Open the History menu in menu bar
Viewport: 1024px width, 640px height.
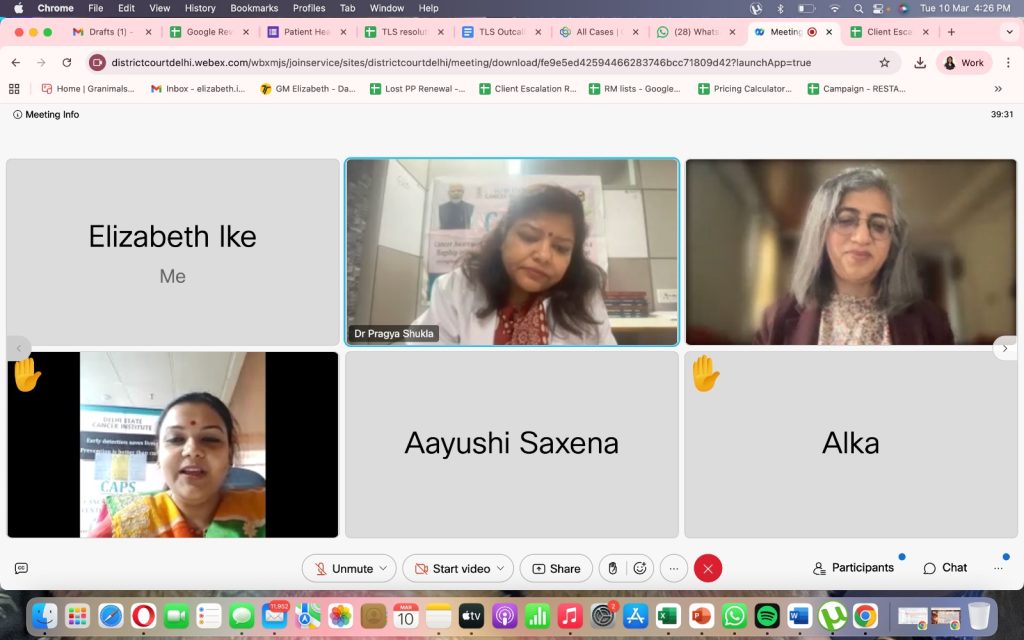(200, 8)
